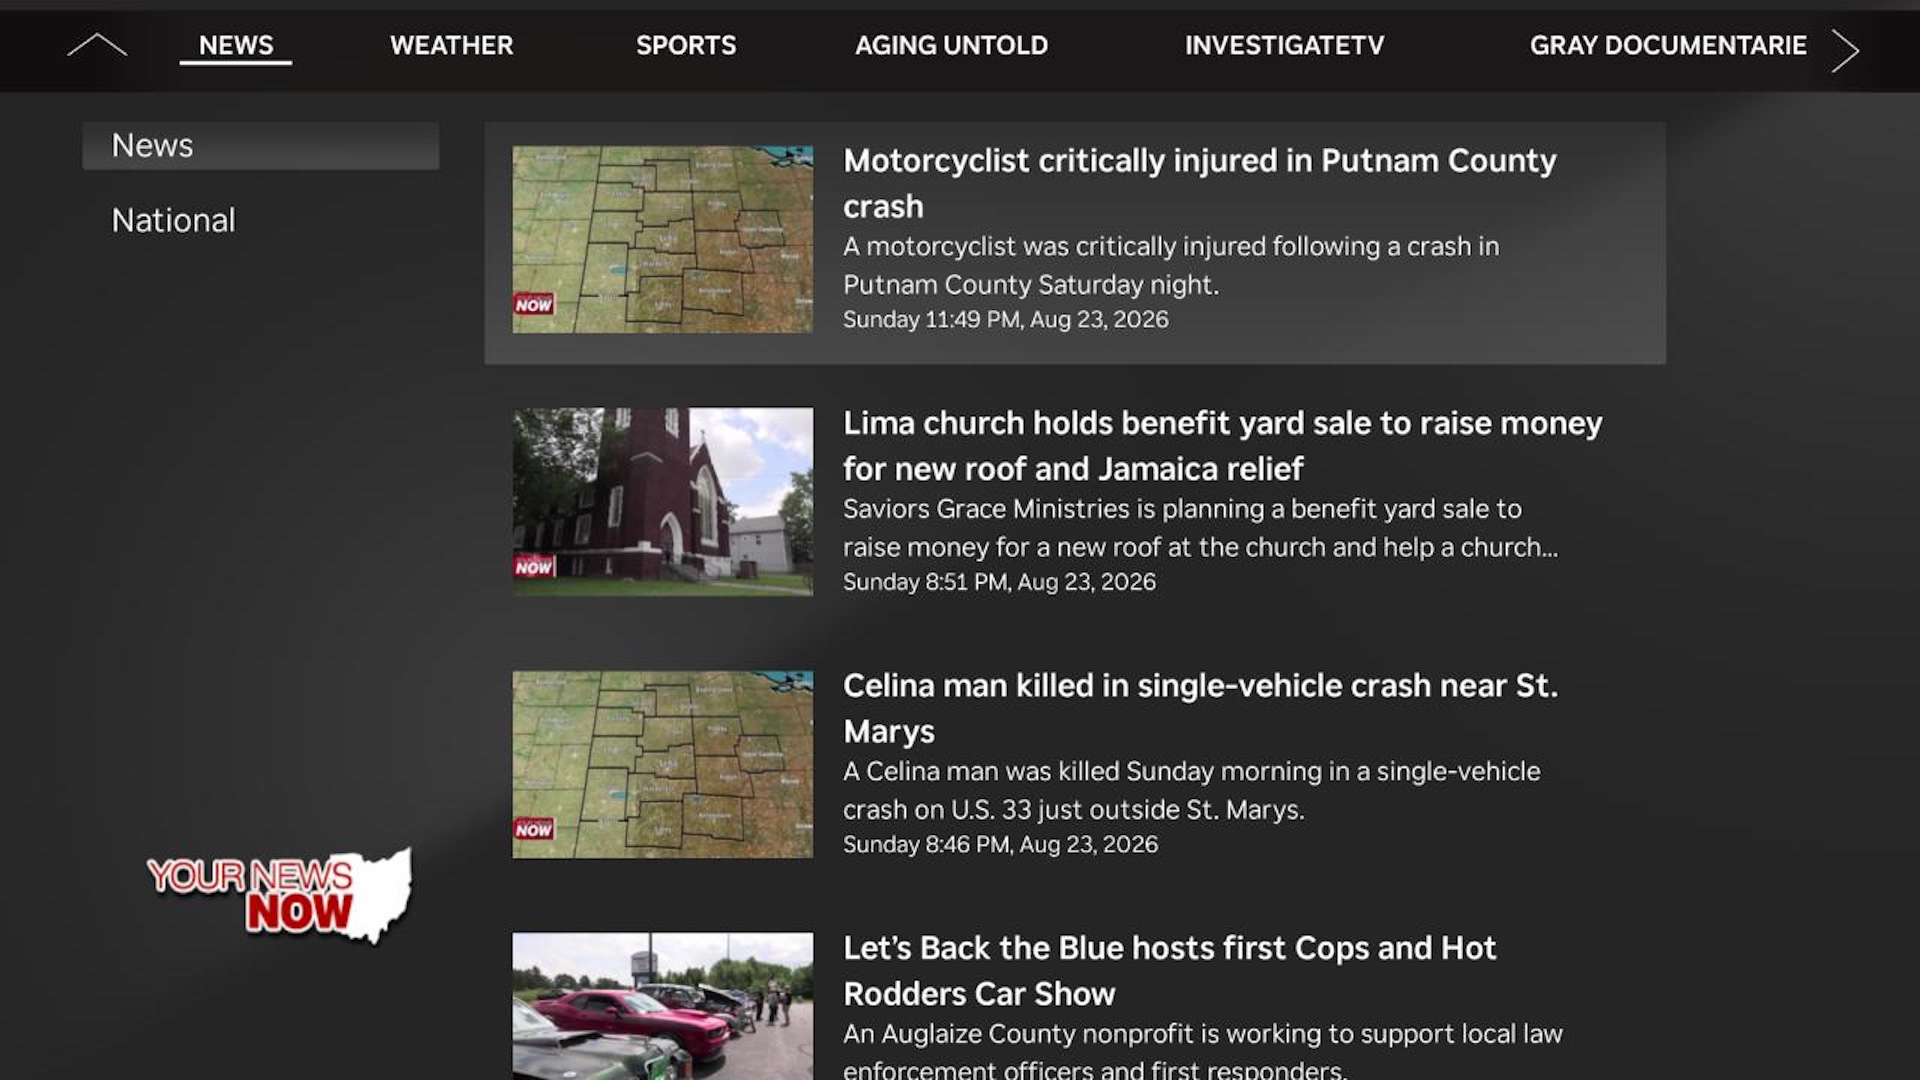Move the tab bar forward with the right chevron
1920x1080 pixels.
[1845, 50]
